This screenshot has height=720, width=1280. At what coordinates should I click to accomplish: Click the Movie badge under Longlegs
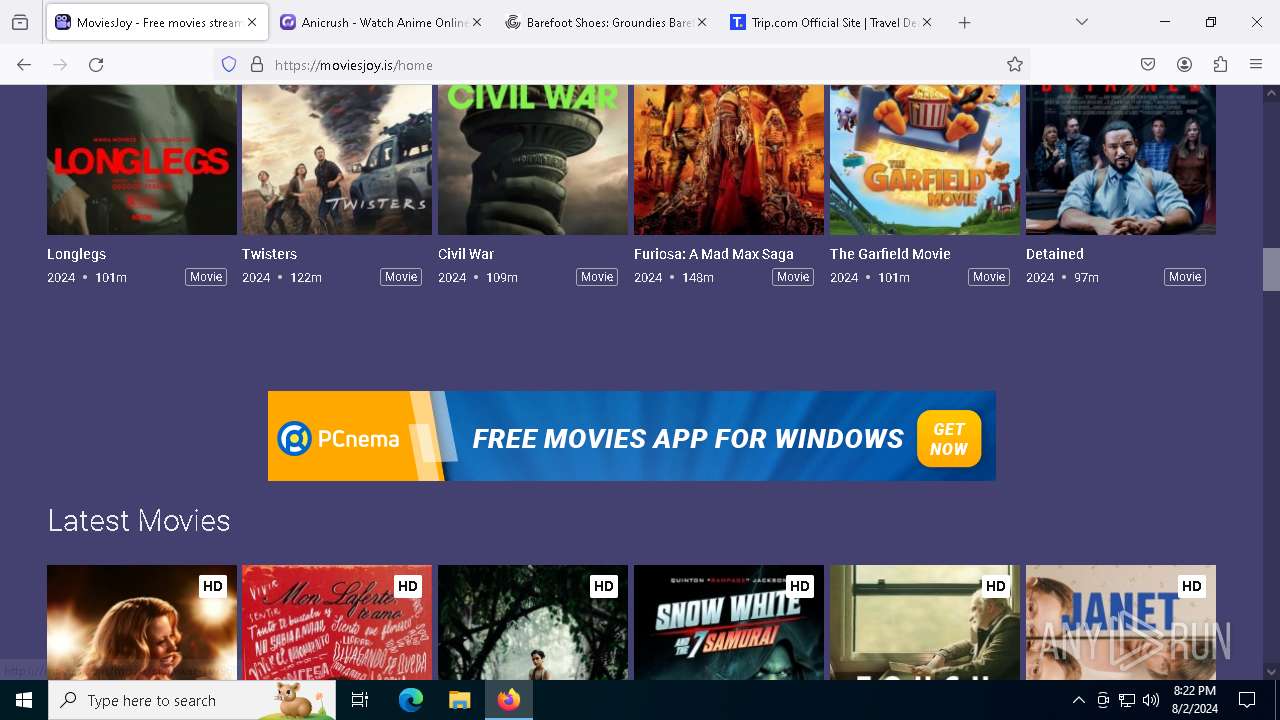click(206, 277)
